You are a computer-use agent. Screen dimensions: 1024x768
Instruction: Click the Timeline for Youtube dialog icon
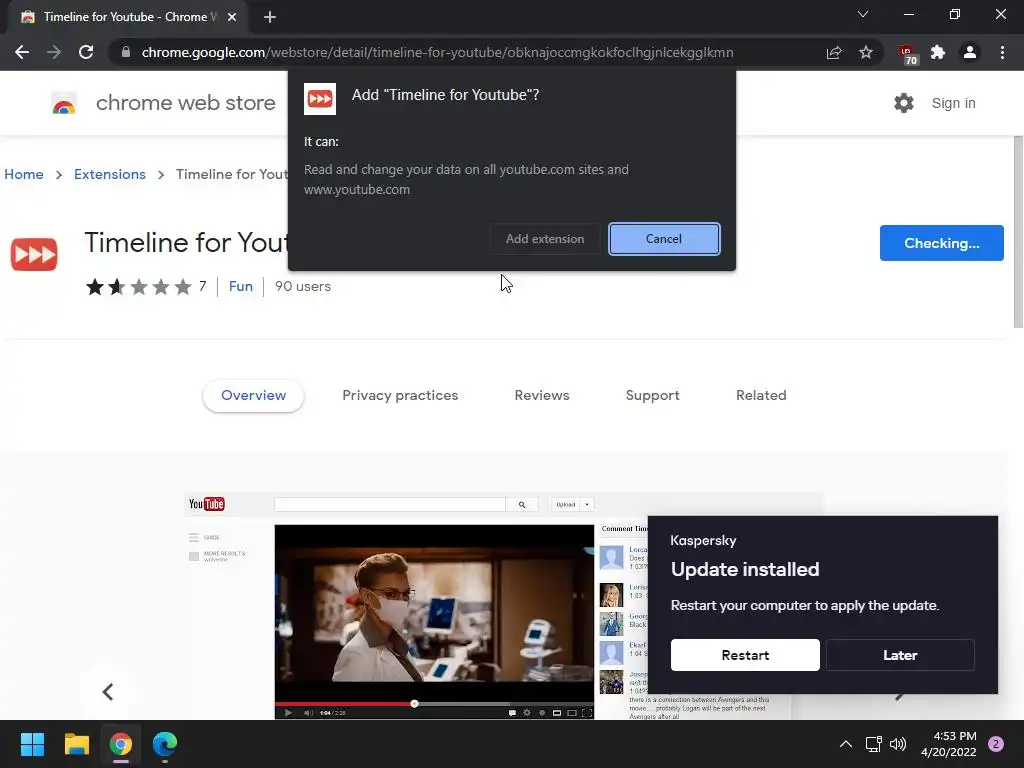320,99
